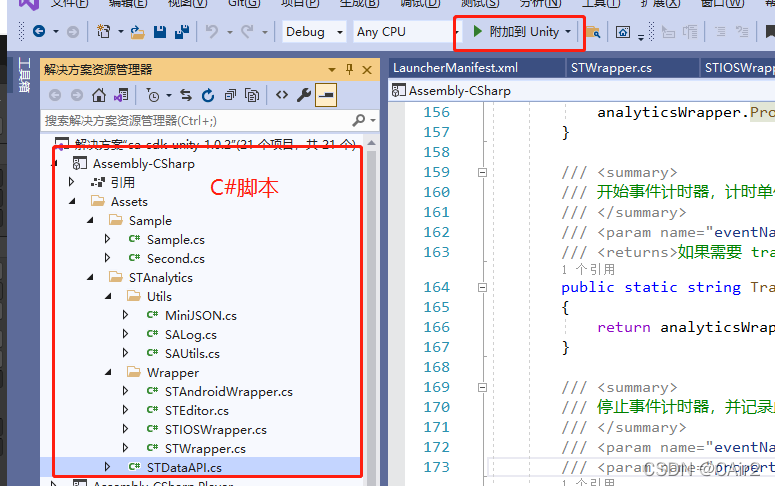Toggle the pin on Solution Explorer panel
The height and width of the screenshot is (486, 775).
point(349,70)
